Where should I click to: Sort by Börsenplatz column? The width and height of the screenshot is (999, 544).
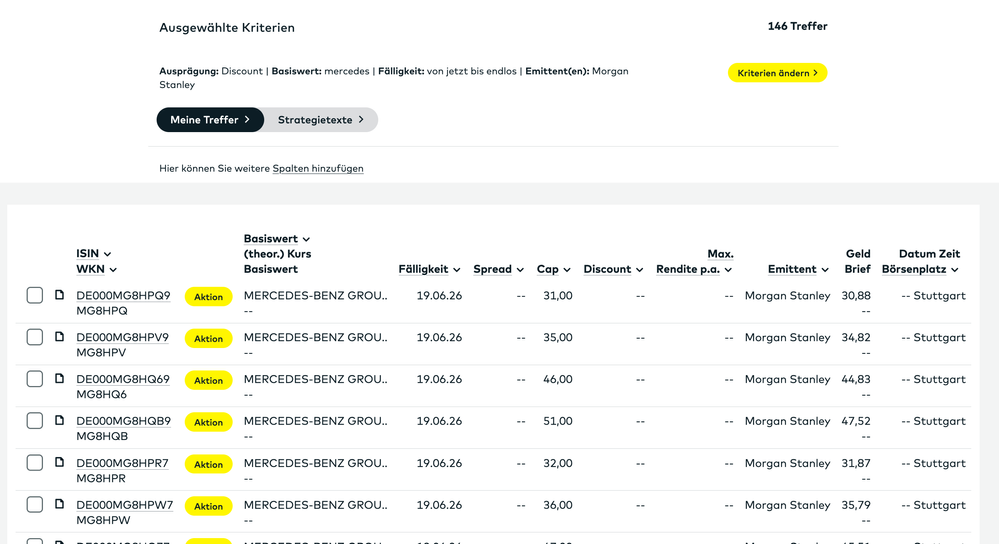pos(921,269)
